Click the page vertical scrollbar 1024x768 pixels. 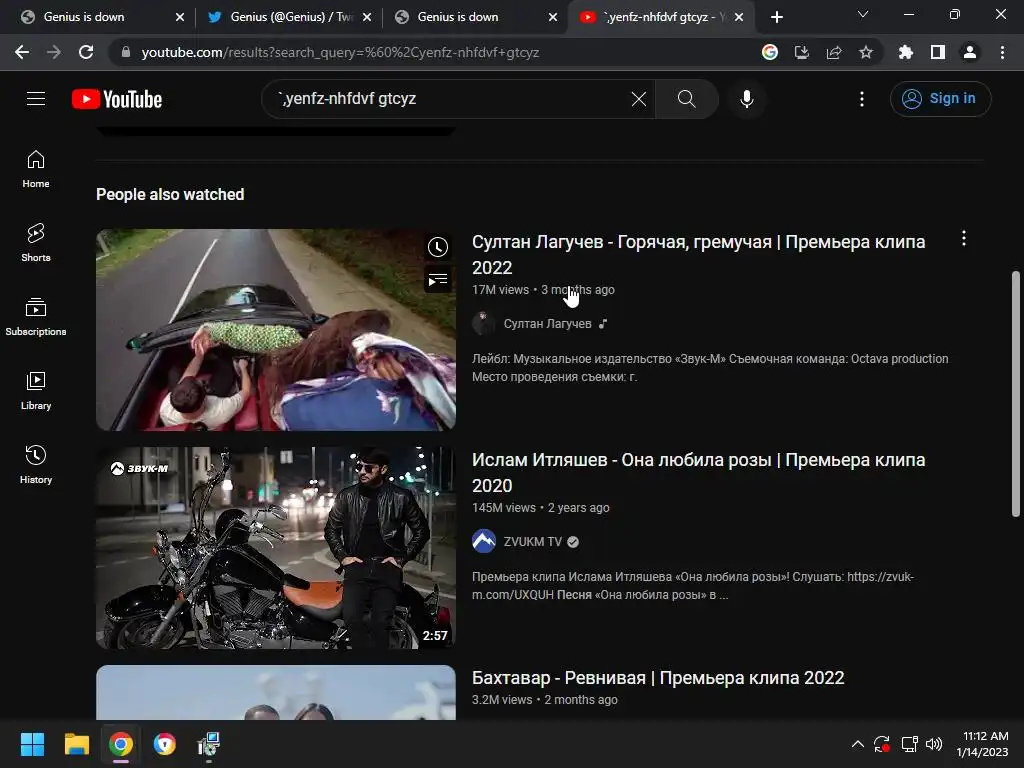[x=1016, y=394]
